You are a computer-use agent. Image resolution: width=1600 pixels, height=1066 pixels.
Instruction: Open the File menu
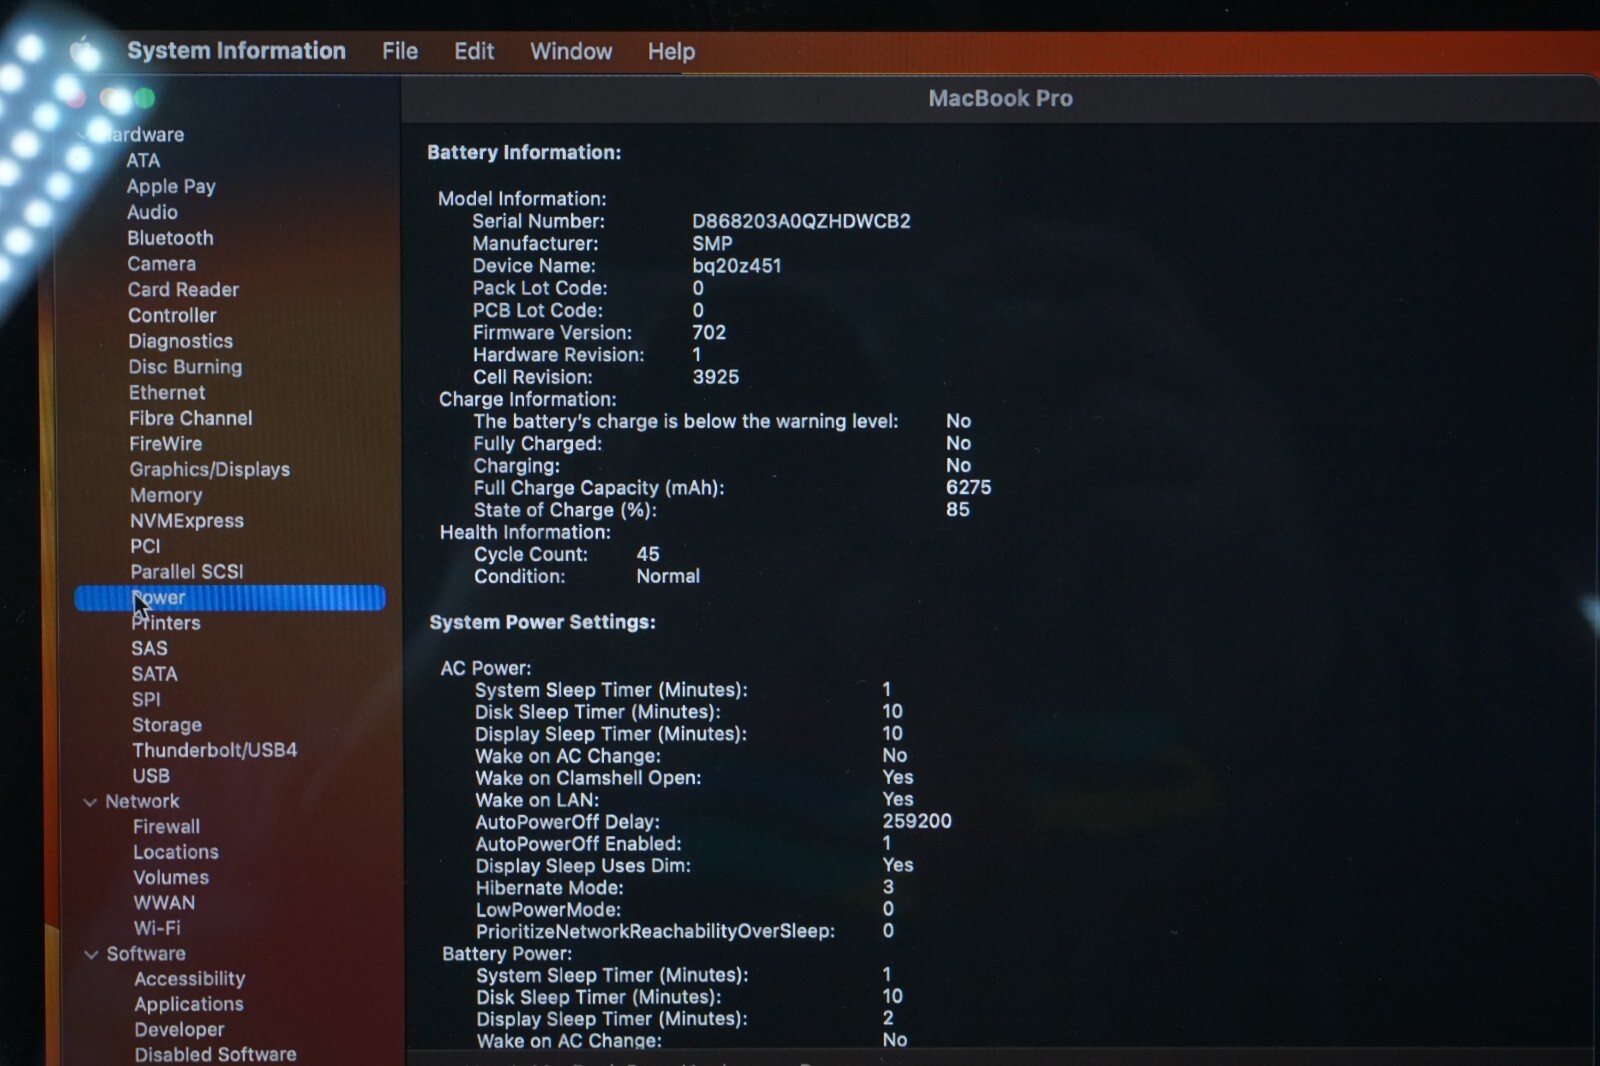pos(400,51)
